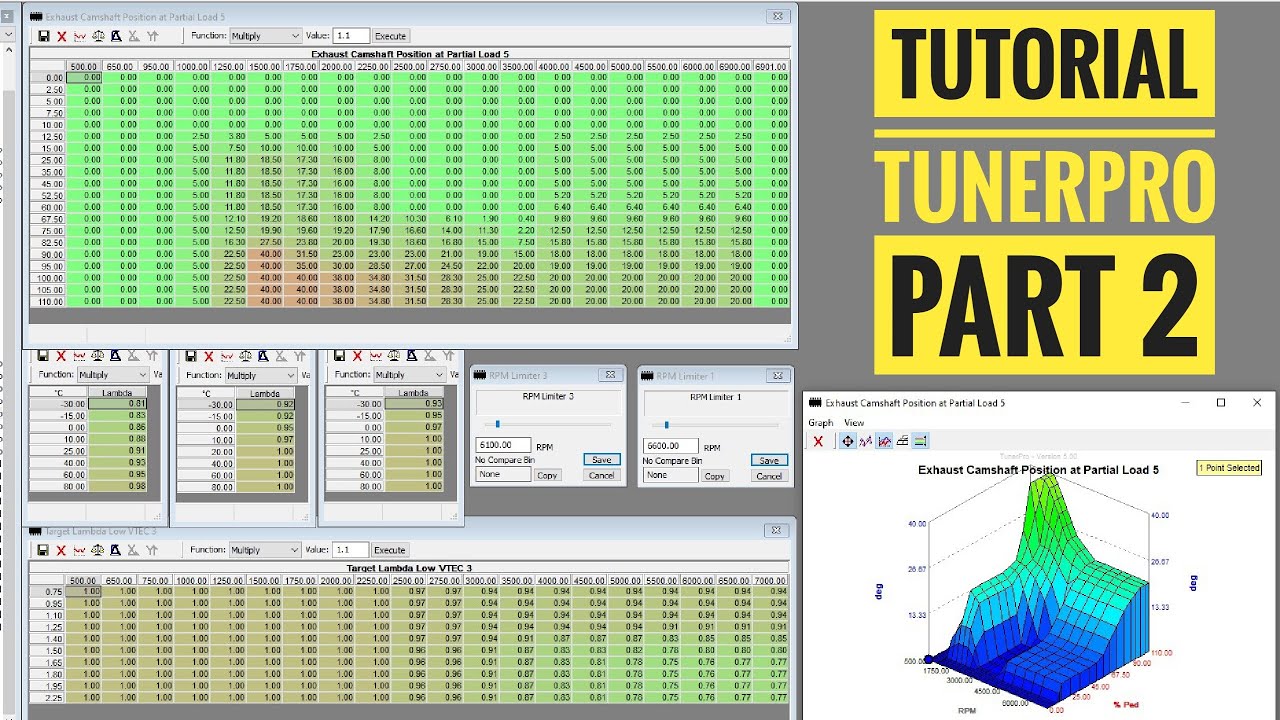Click RPM Limiter 3 title bar chip icon
The image size is (1280, 720).
481,375
